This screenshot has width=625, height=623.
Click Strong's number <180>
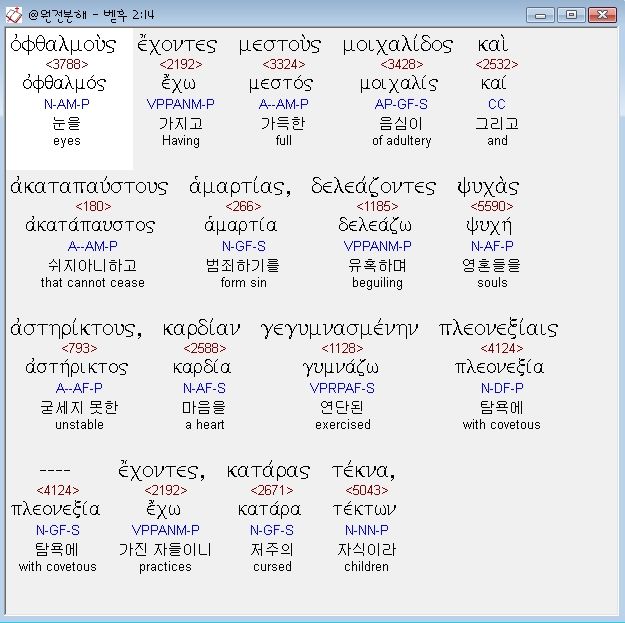[93, 206]
